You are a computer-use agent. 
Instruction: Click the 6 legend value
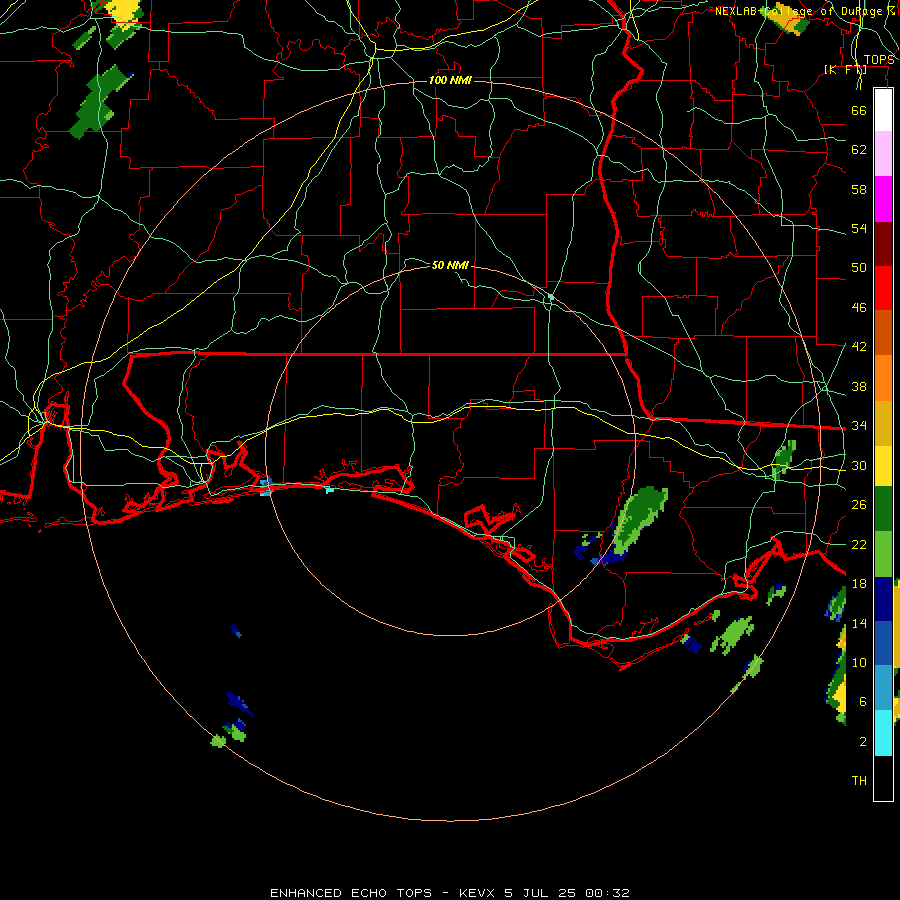pos(862,702)
